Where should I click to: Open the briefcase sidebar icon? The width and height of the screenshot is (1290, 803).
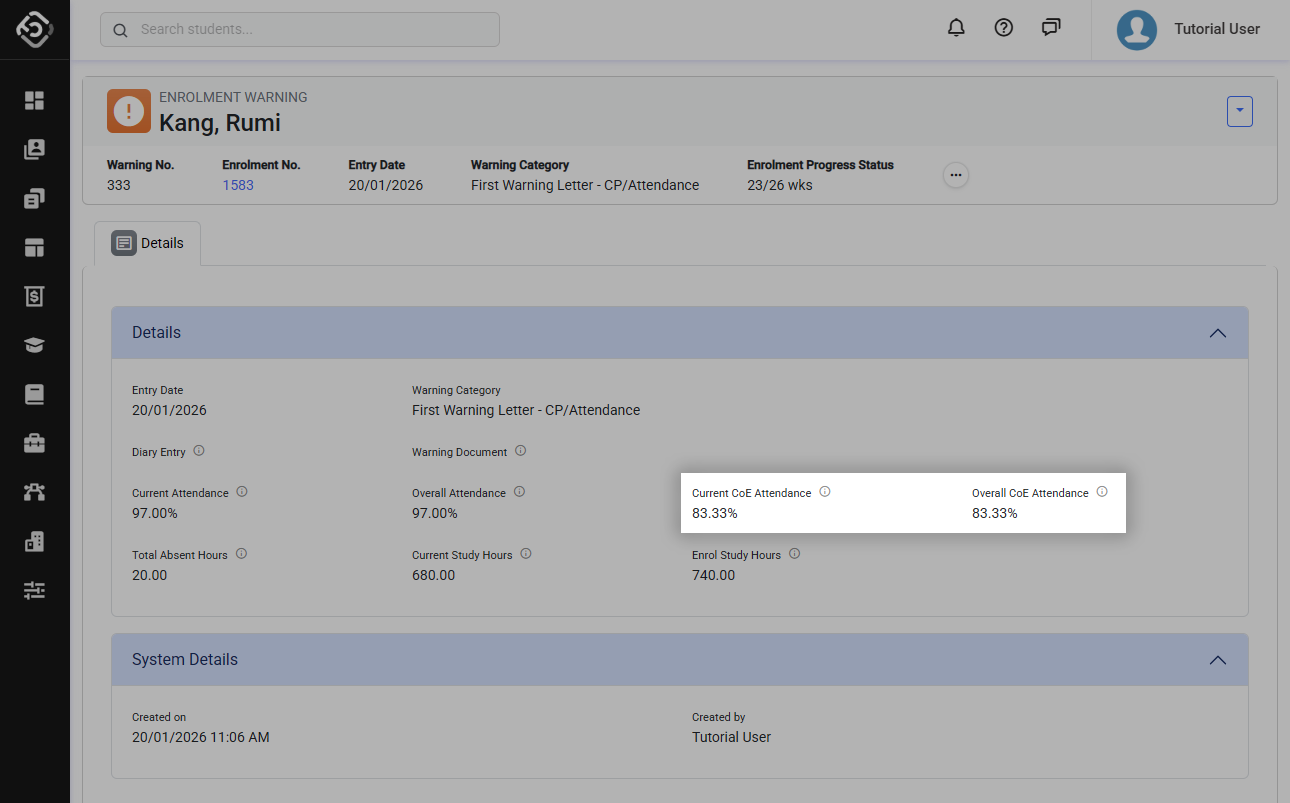35,443
